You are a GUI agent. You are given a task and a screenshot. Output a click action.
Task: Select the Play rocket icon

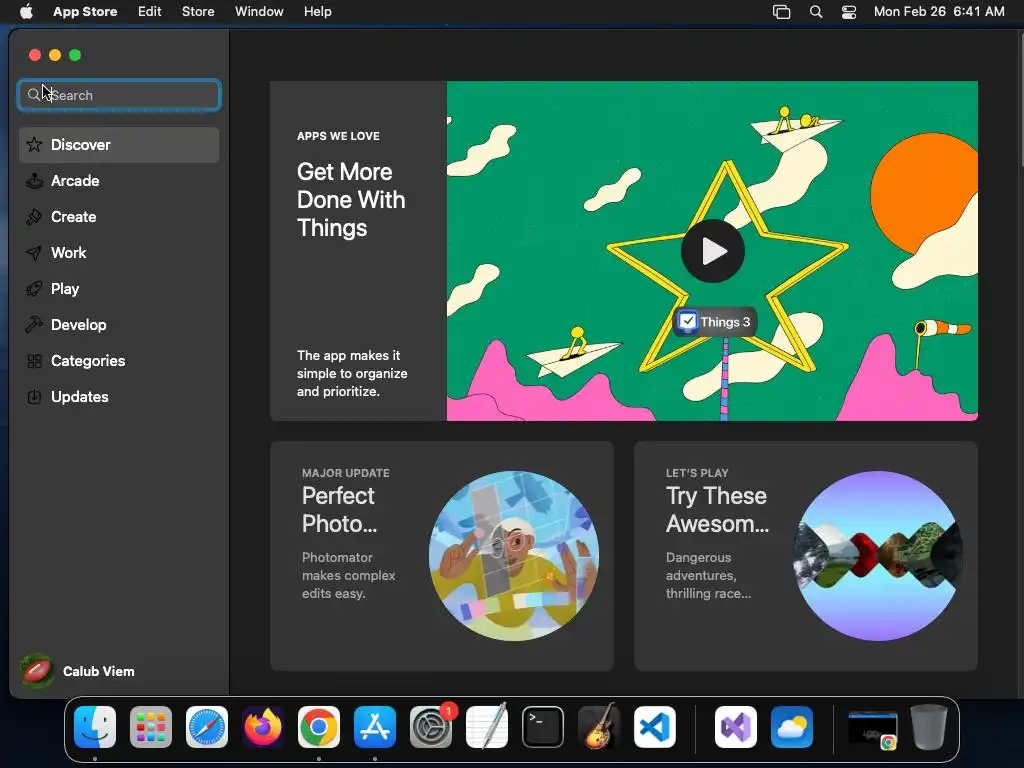(34, 289)
